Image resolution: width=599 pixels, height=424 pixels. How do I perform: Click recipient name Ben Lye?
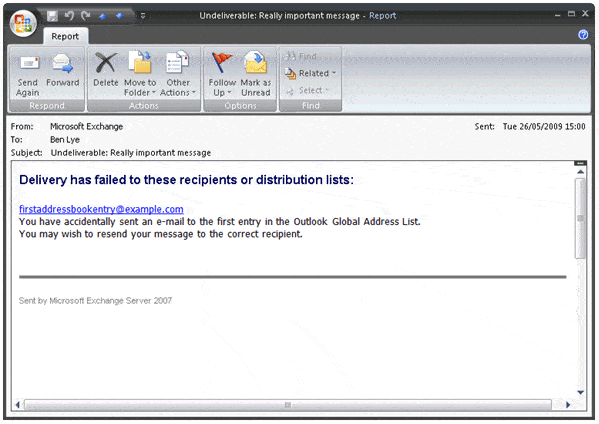[x=65, y=139]
